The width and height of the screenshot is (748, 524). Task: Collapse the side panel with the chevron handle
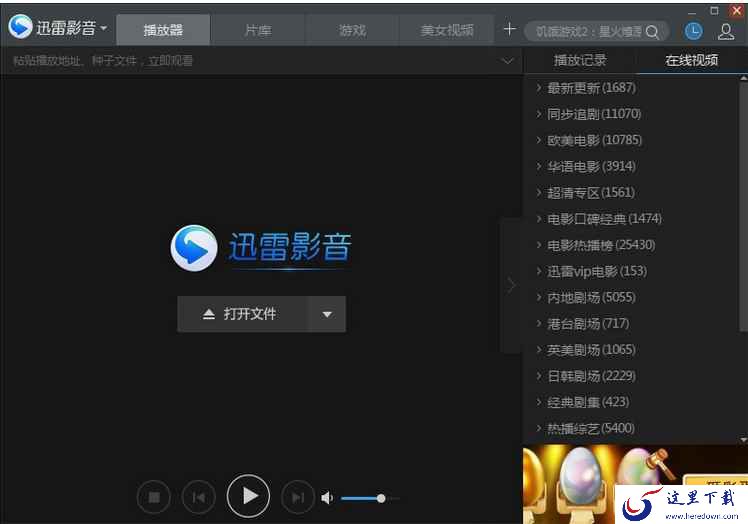click(x=511, y=285)
